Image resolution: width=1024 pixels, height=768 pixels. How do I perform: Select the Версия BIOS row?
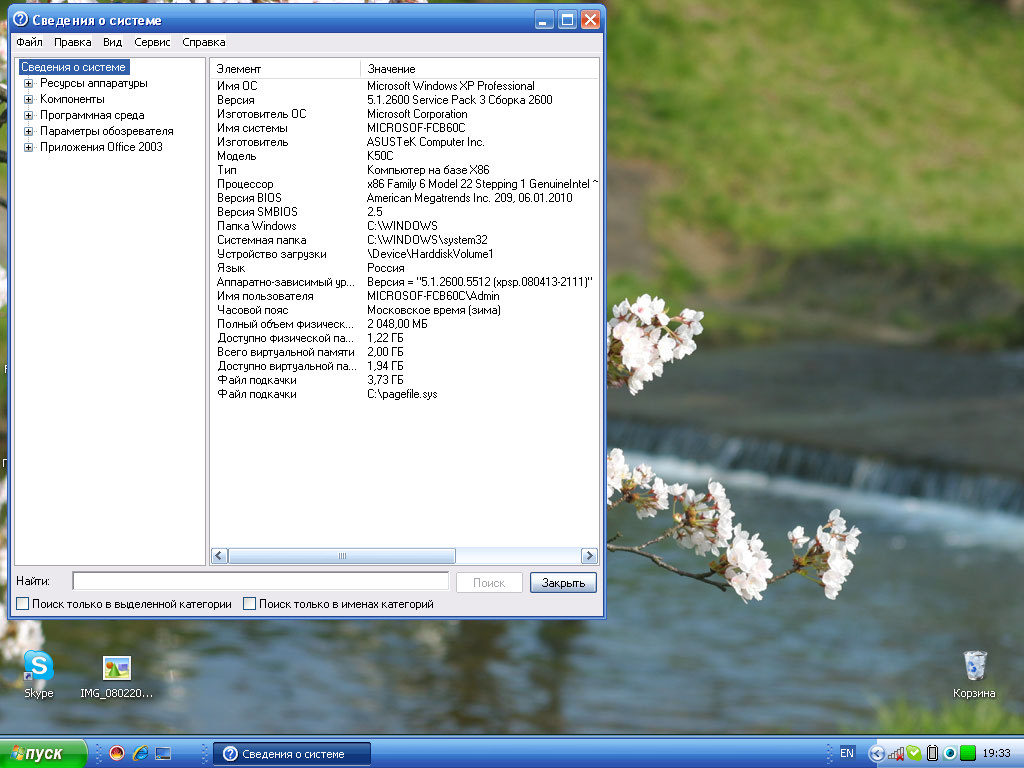[x=404, y=198]
